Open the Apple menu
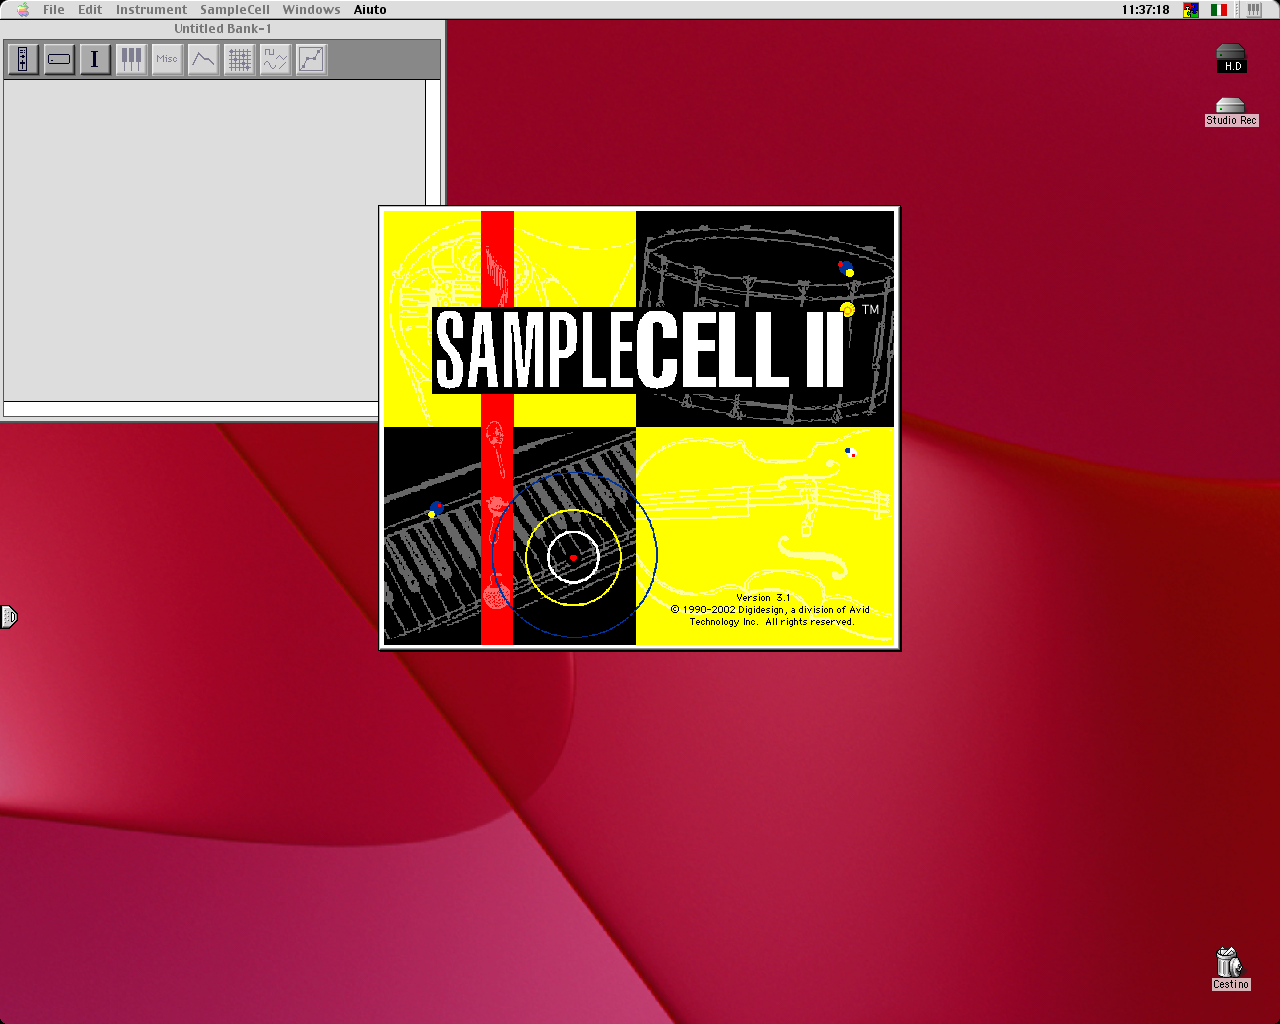The width and height of the screenshot is (1280, 1024). [x=23, y=9]
